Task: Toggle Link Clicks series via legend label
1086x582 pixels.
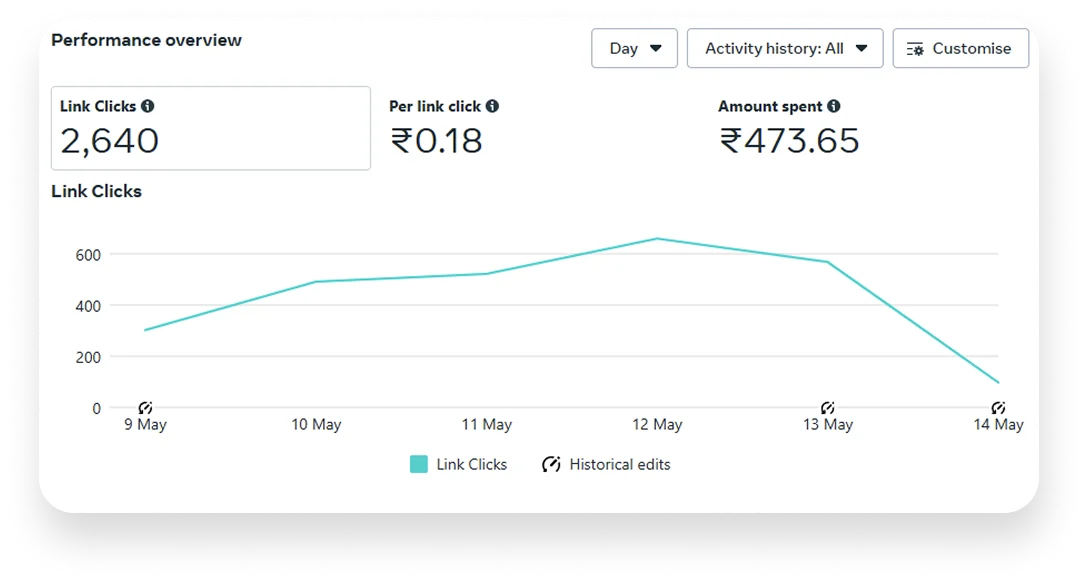Action: coord(471,464)
